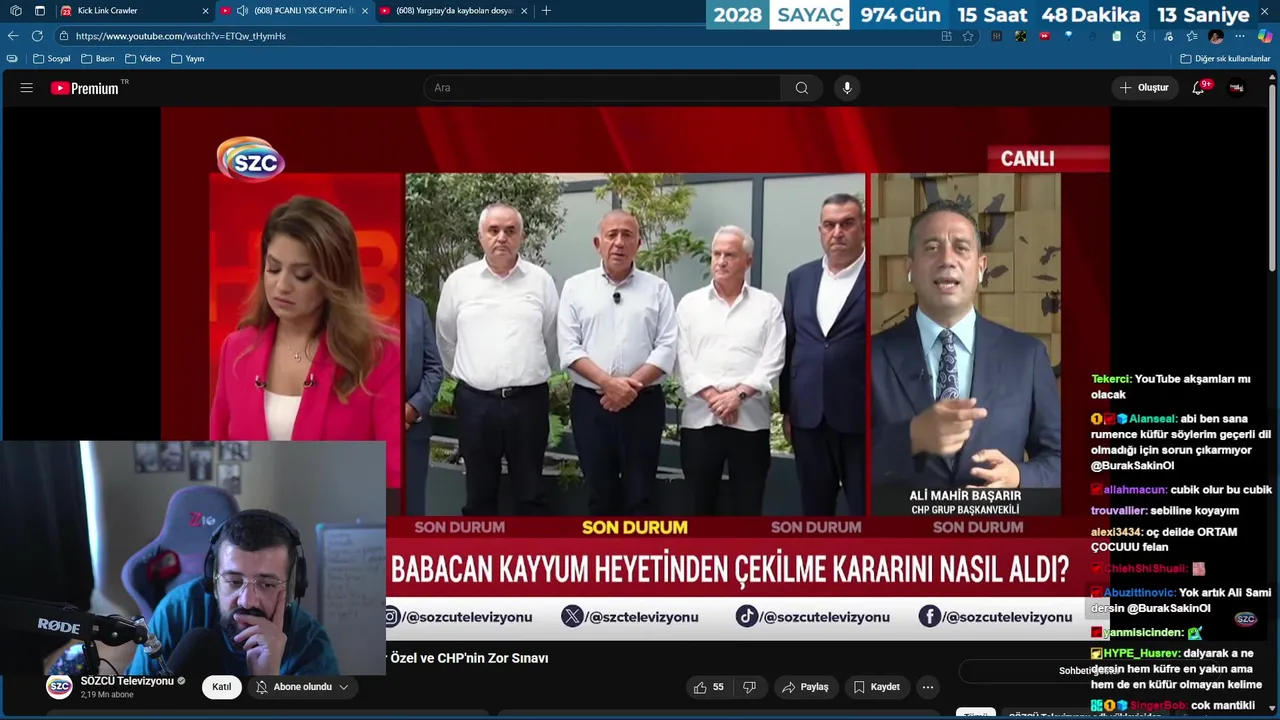
Task: Open browser settings and more menu
Action: [1240, 36]
